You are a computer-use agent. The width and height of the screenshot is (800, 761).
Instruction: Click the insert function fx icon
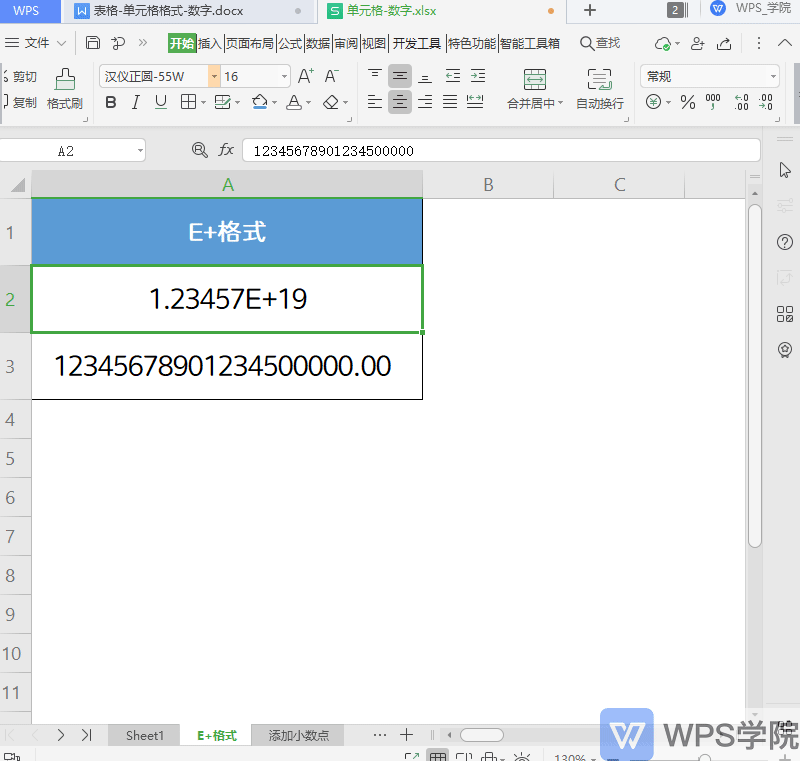point(226,150)
